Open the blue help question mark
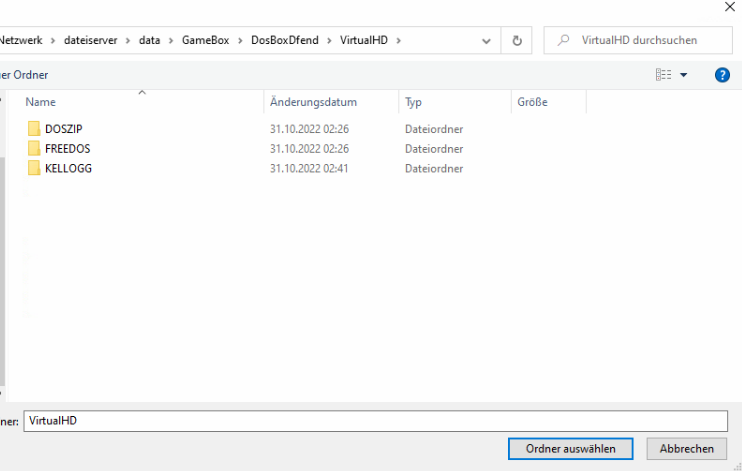This screenshot has width=742, height=471. [x=722, y=75]
